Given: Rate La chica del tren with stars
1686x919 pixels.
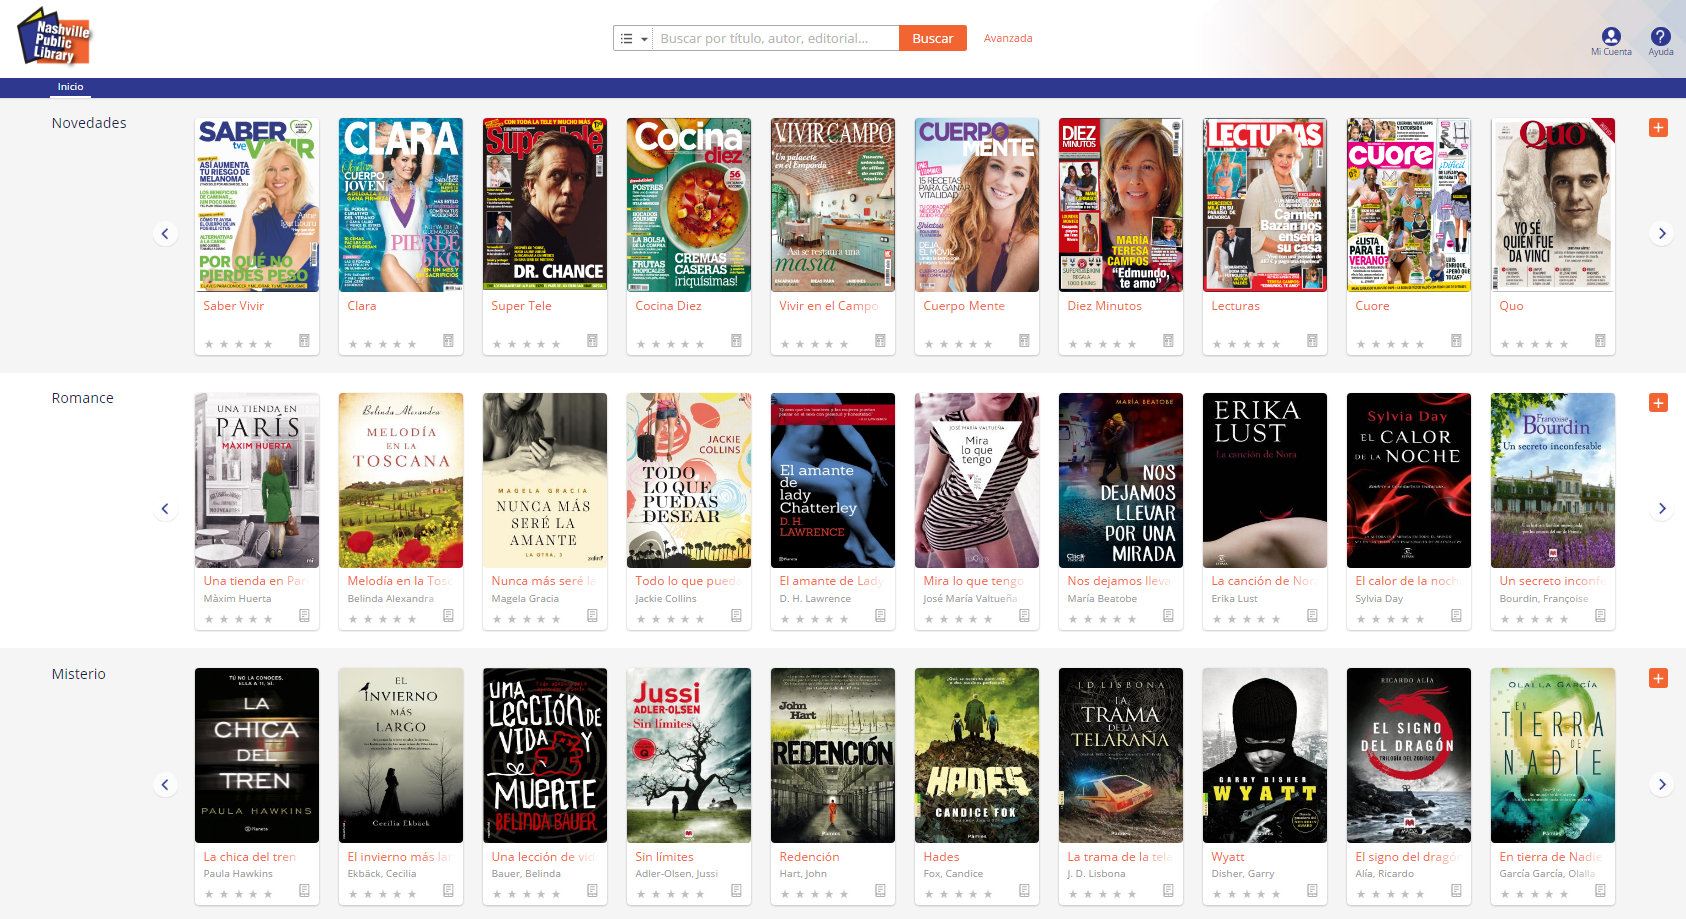Looking at the screenshot, I should [238, 894].
